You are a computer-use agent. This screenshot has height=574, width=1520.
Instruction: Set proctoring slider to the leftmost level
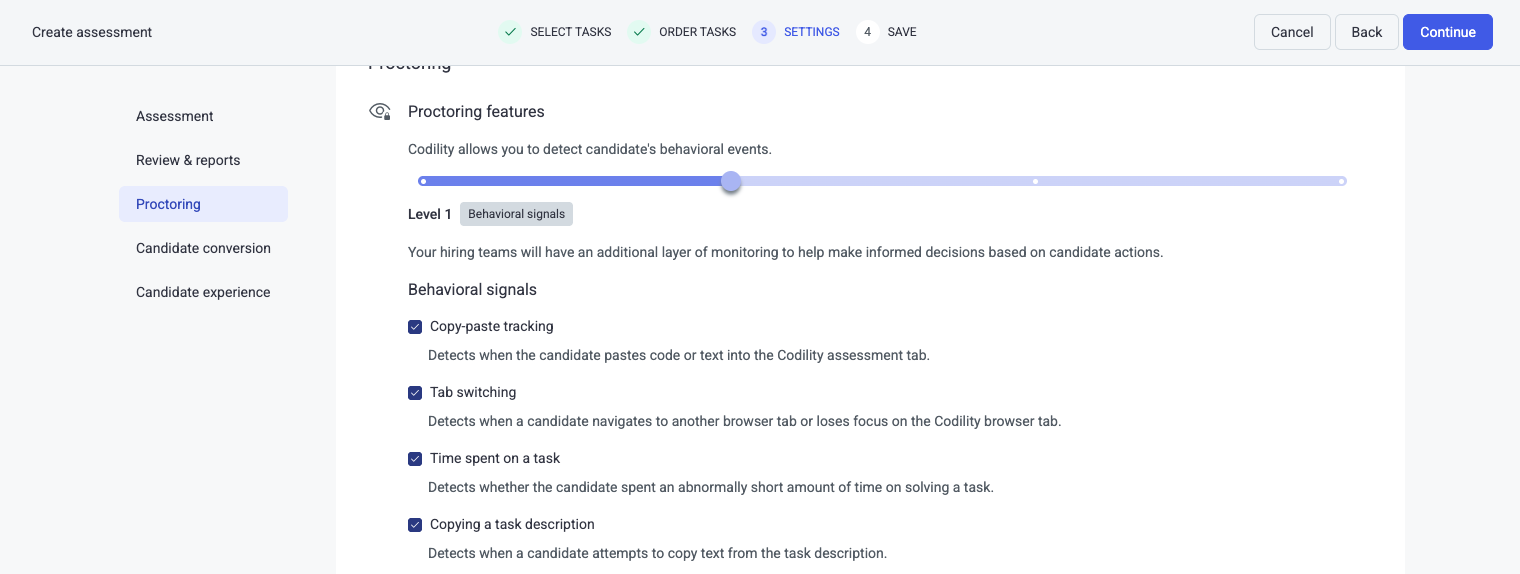[x=423, y=182]
